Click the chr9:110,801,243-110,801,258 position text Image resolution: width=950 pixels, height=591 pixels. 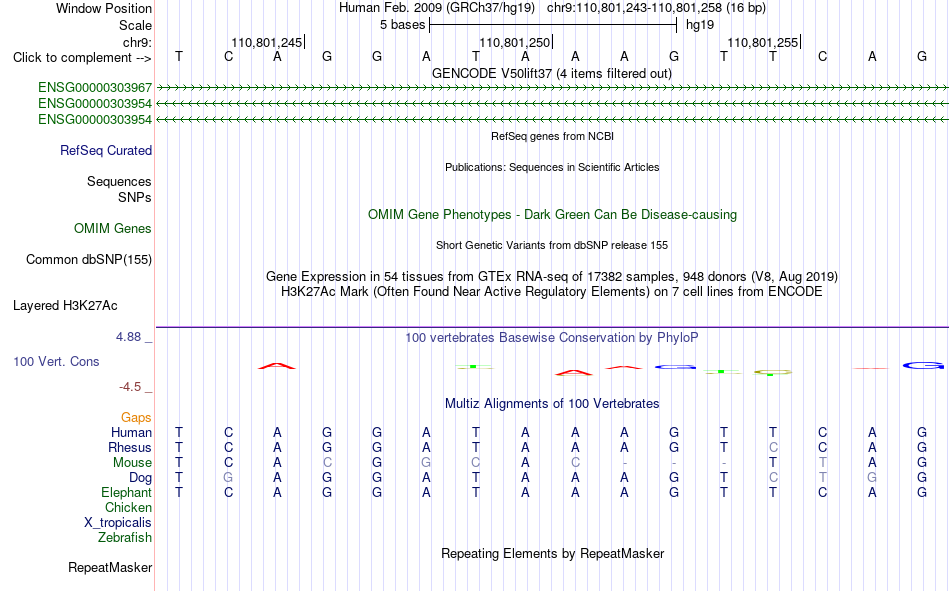656,8
